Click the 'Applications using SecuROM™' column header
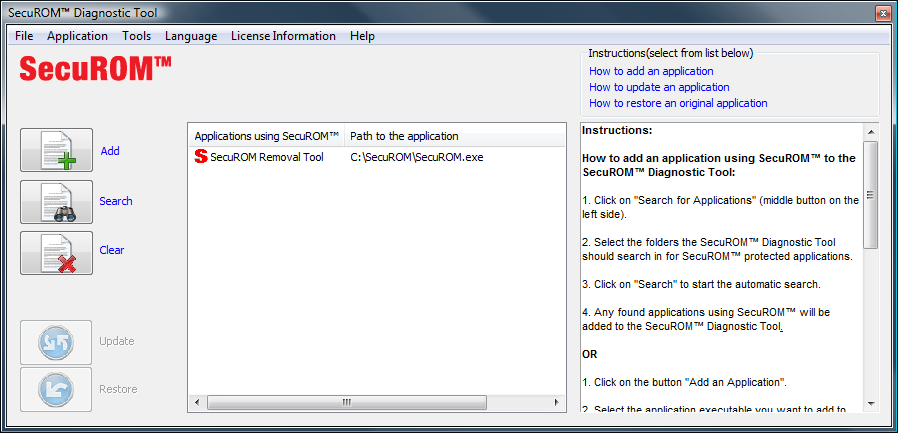 (267, 136)
